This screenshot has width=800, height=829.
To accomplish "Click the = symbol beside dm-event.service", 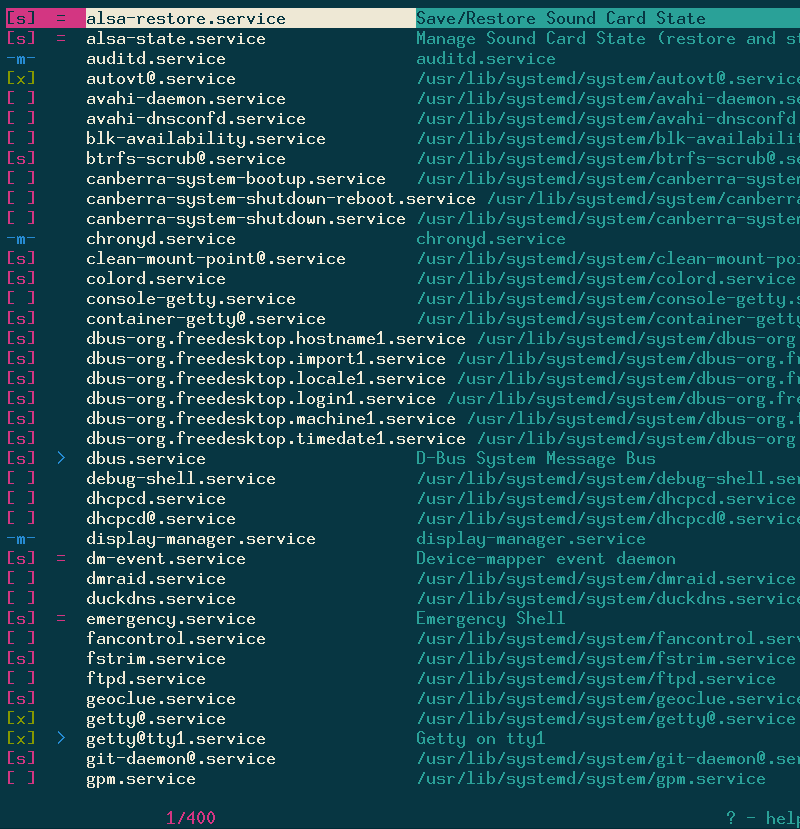I will point(62,558).
